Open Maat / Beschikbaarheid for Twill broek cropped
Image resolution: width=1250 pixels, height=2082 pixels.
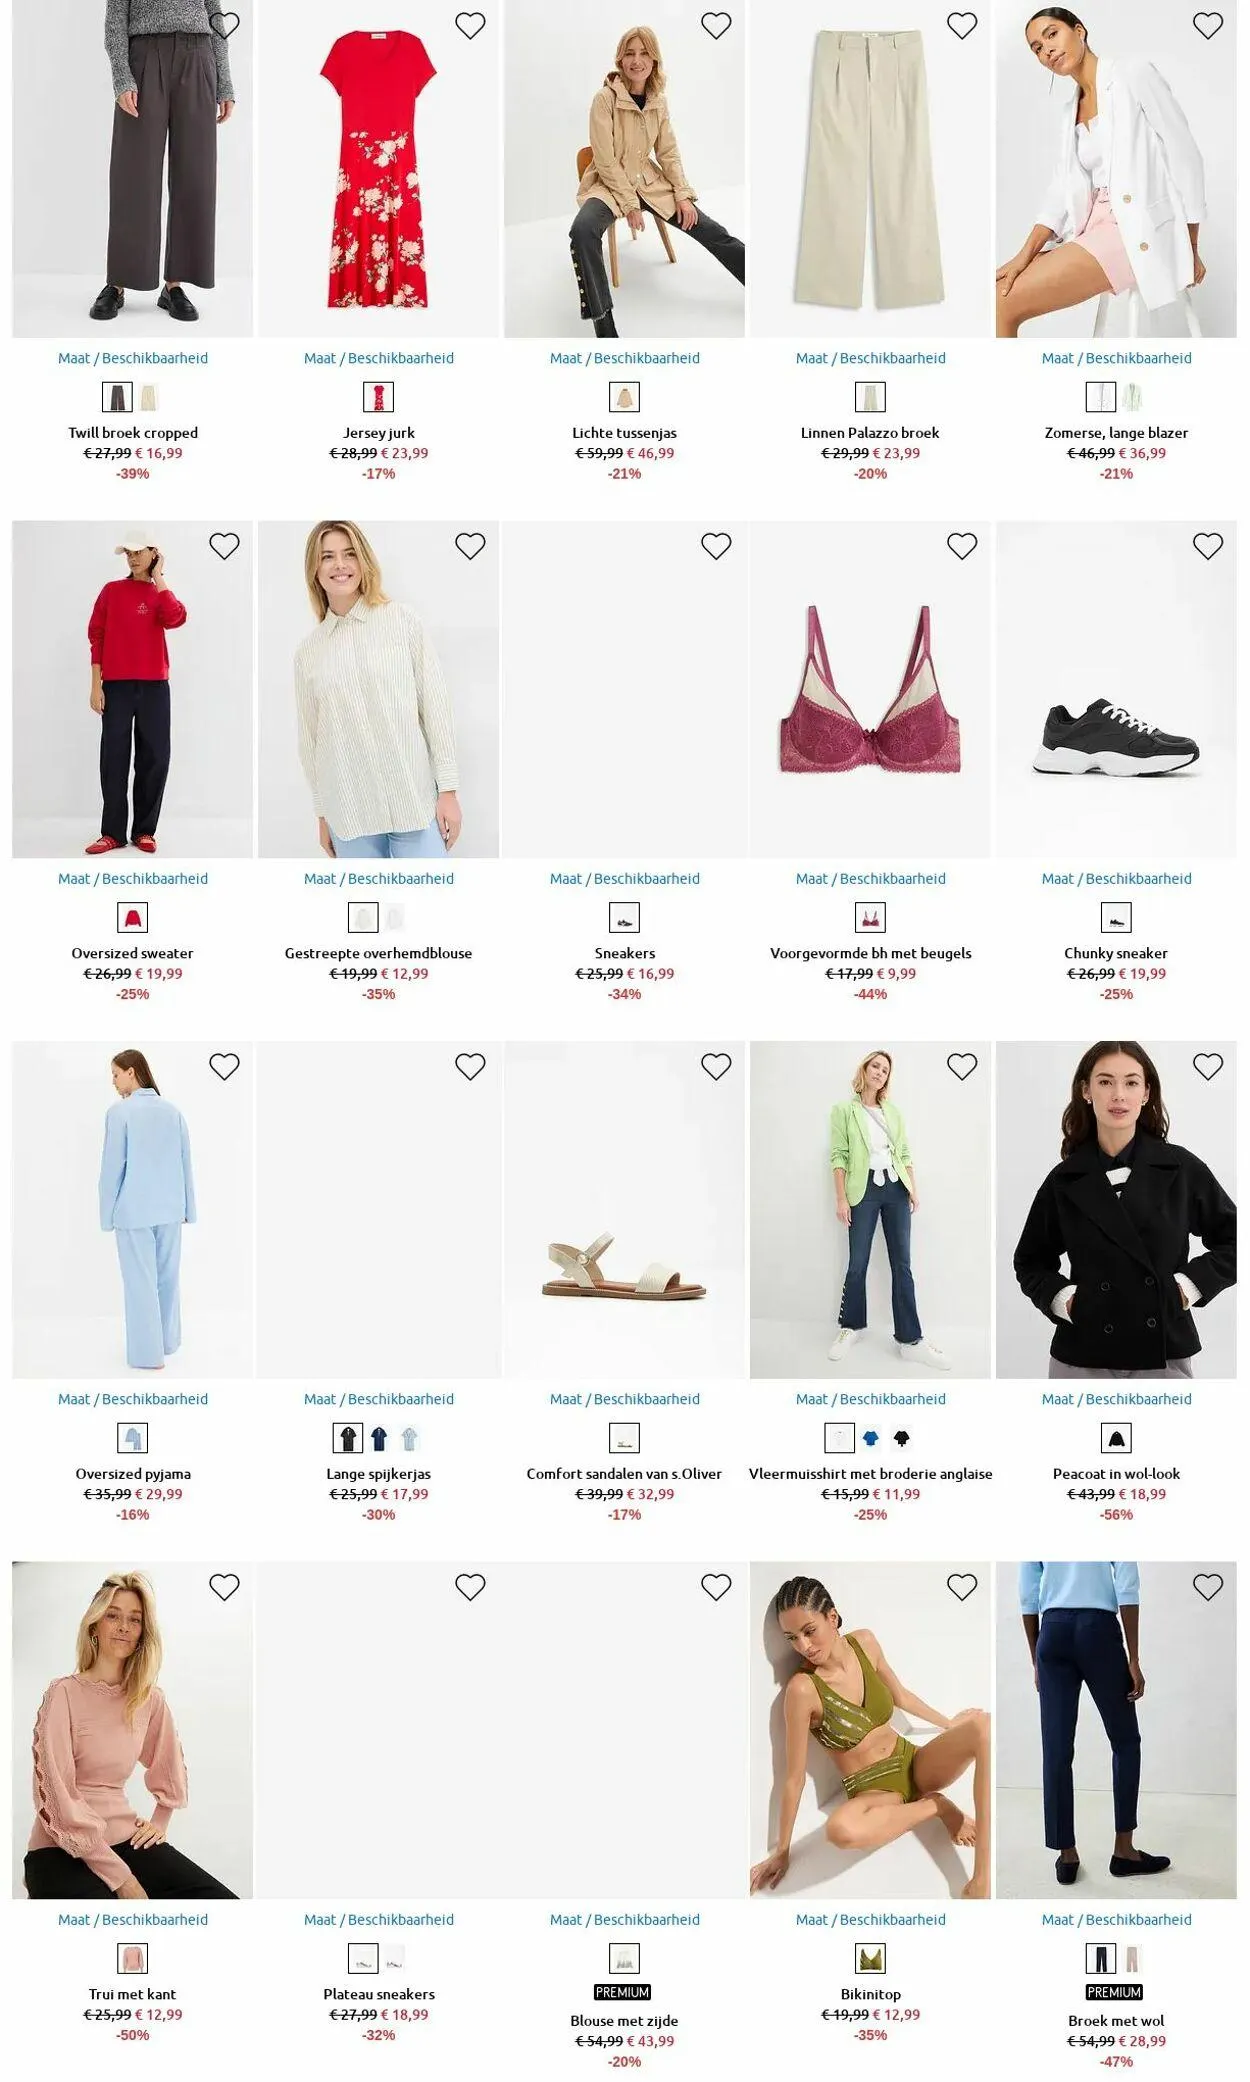coord(133,358)
